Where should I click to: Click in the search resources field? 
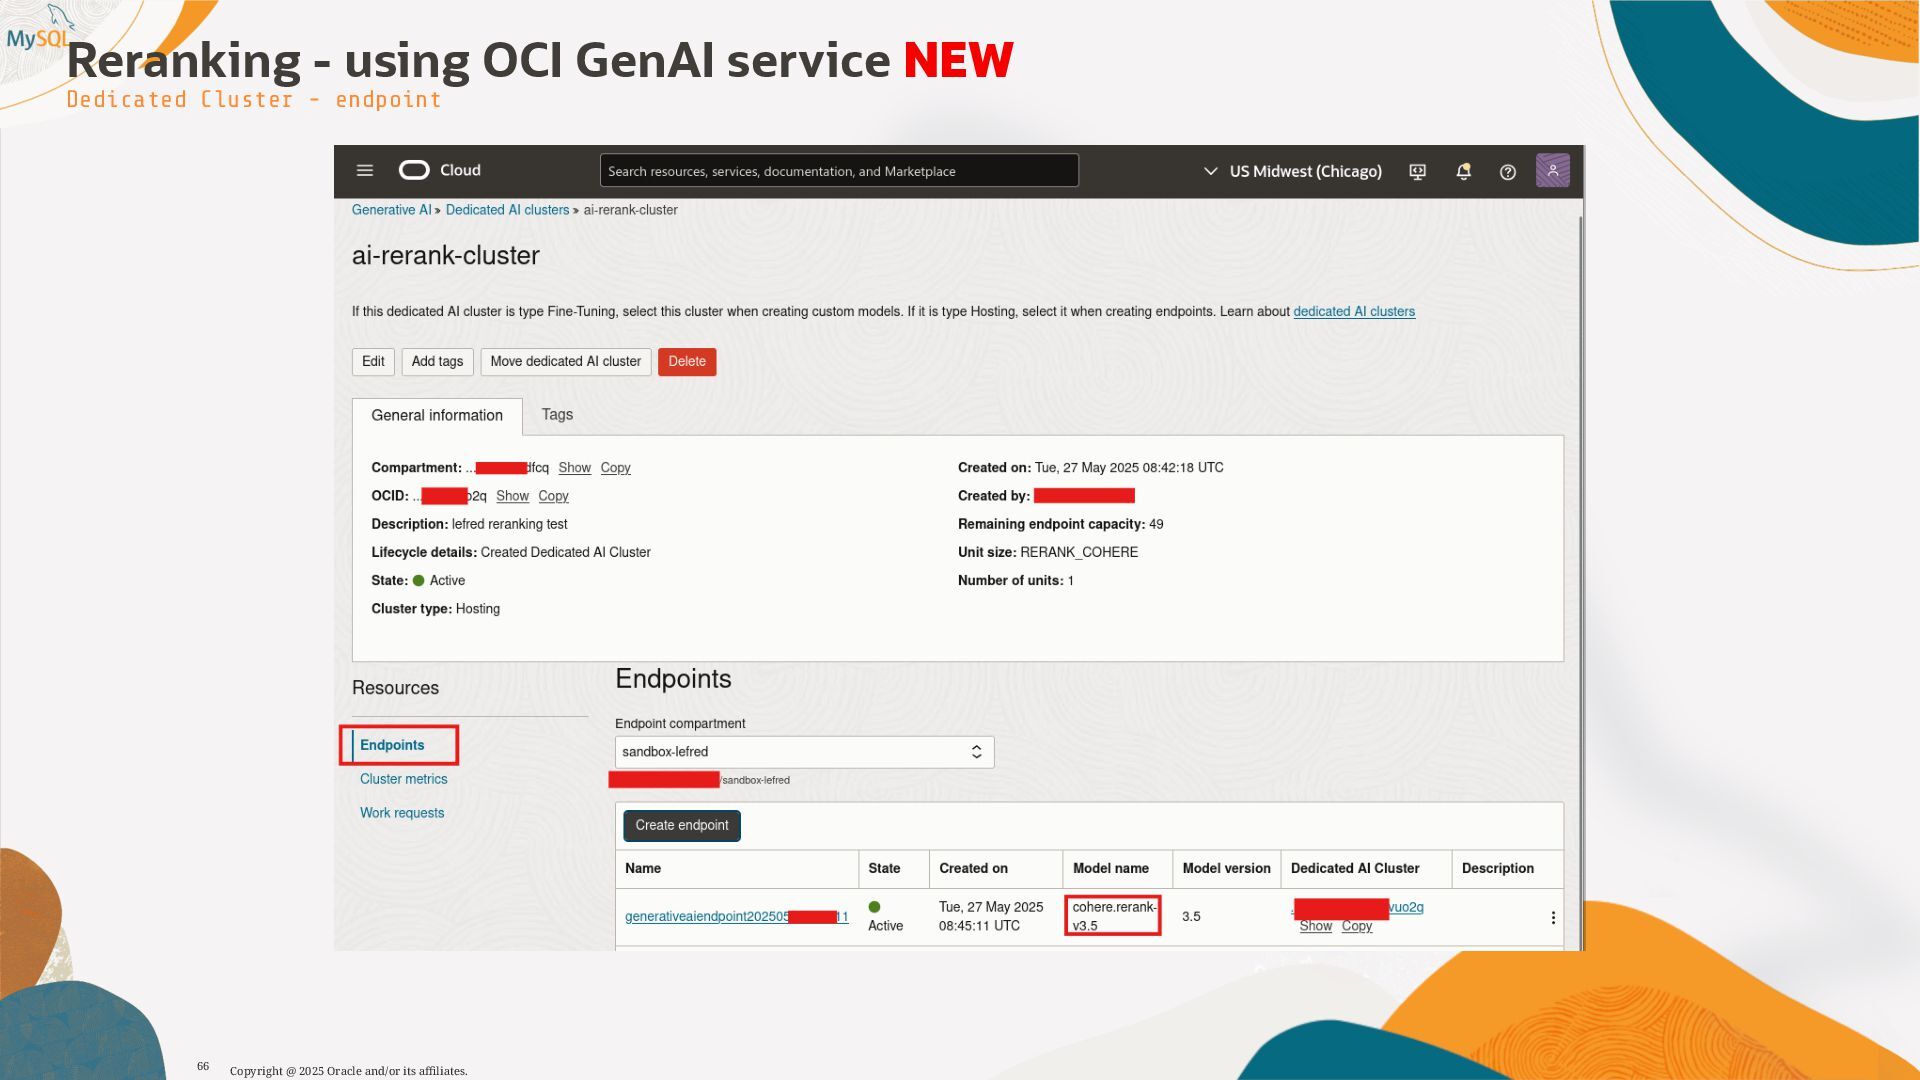pos(838,171)
